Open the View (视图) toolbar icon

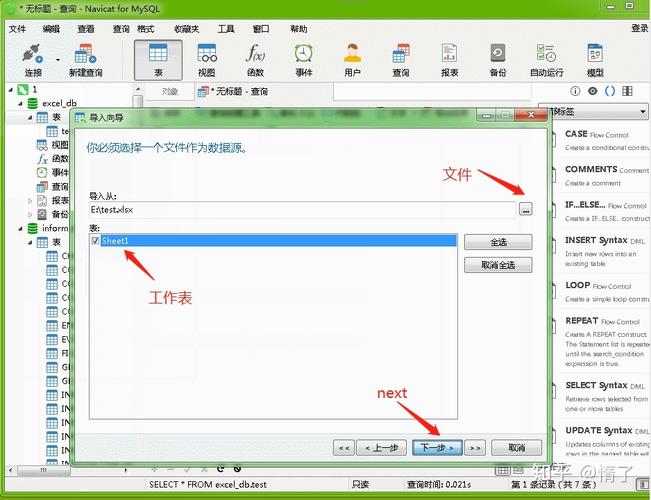tap(207, 61)
